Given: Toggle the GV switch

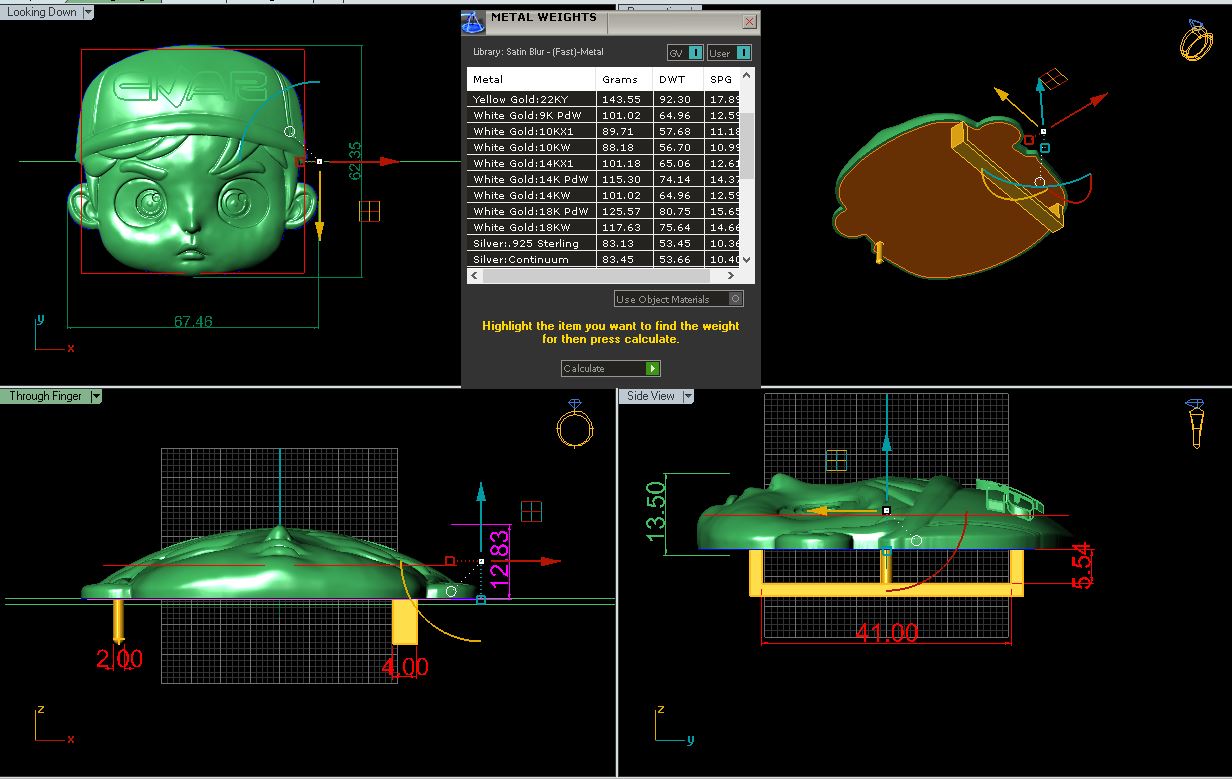Looking at the screenshot, I should 695,53.
